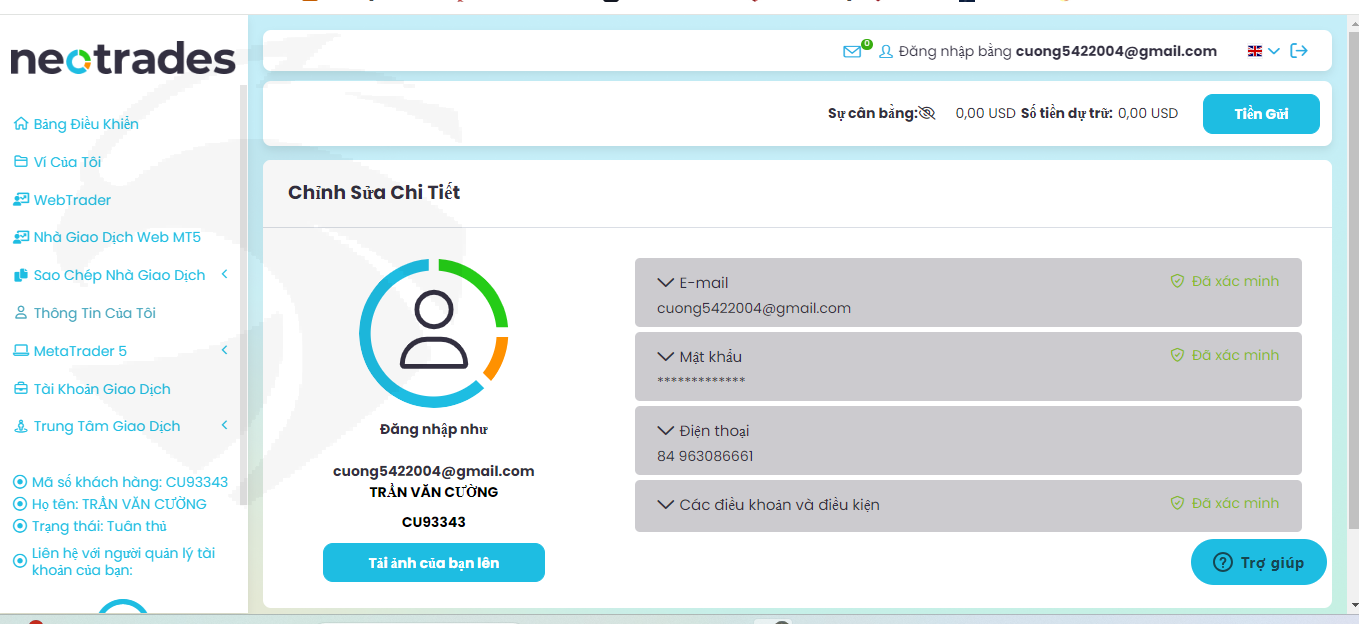Viewport: 1359px width, 624px height.
Task: Click the icon beside Nhà Giao Dịch Web MT5
Action: click(x=21, y=237)
